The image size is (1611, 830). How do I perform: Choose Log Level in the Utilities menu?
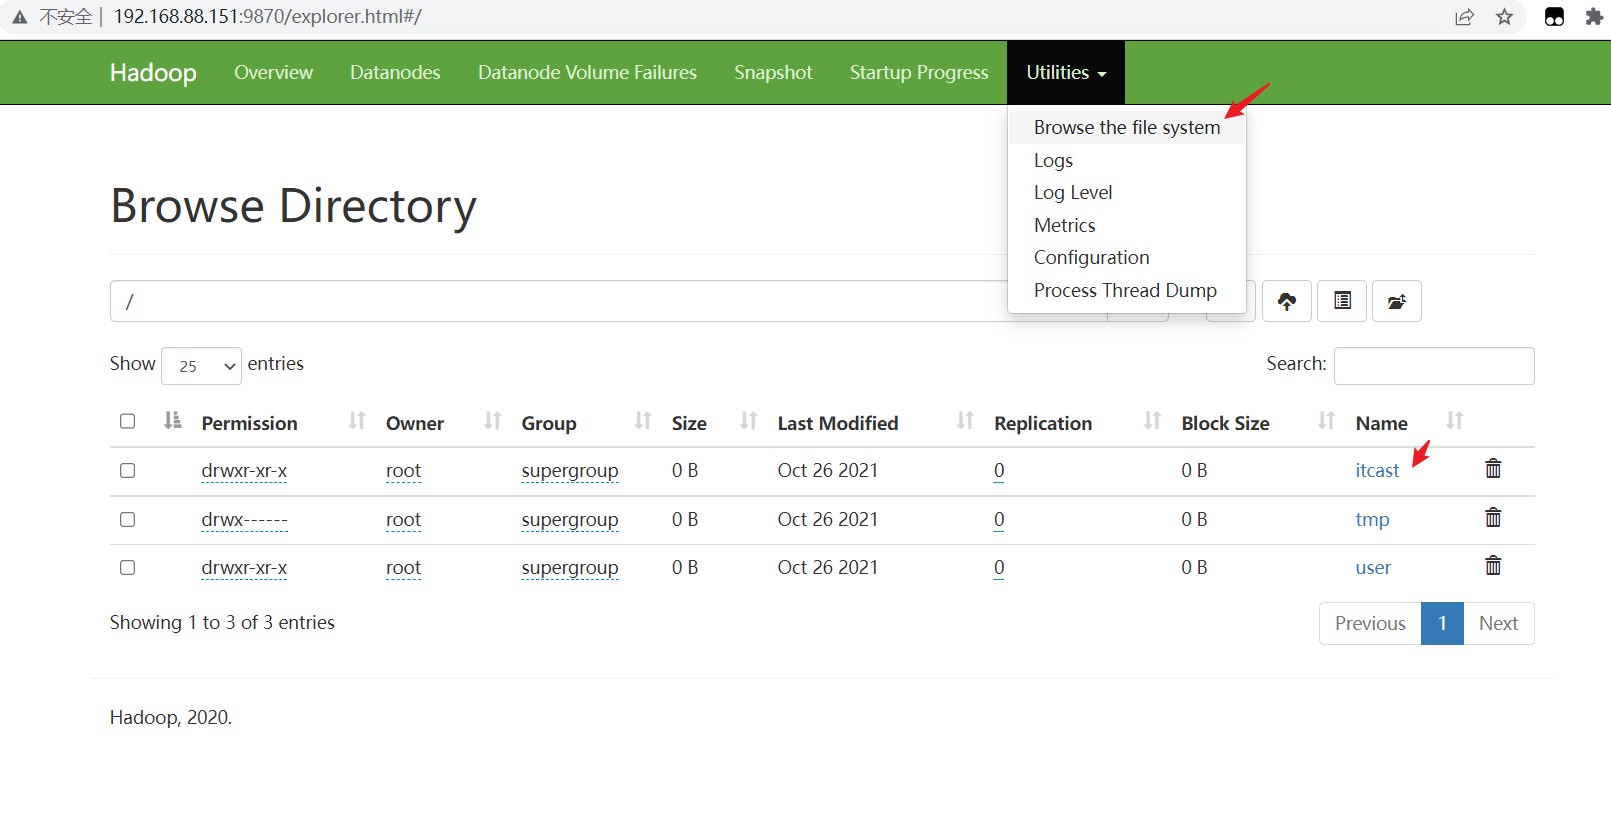click(x=1073, y=192)
